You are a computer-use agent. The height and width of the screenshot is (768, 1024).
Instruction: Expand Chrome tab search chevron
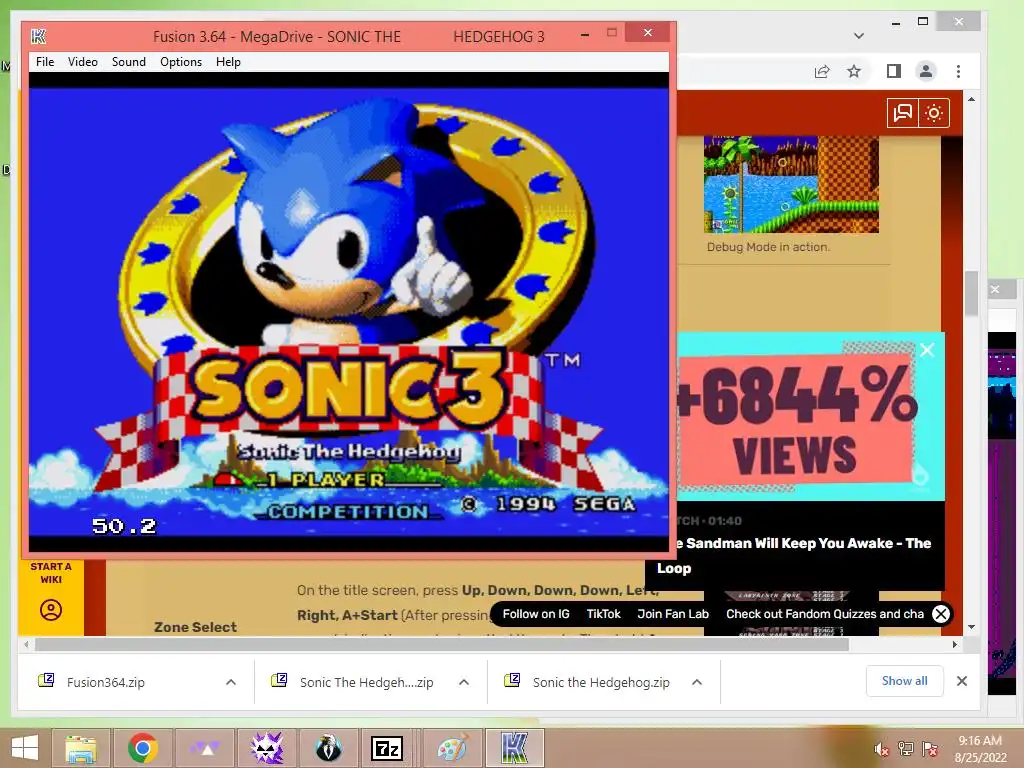pyautogui.click(x=859, y=35)
